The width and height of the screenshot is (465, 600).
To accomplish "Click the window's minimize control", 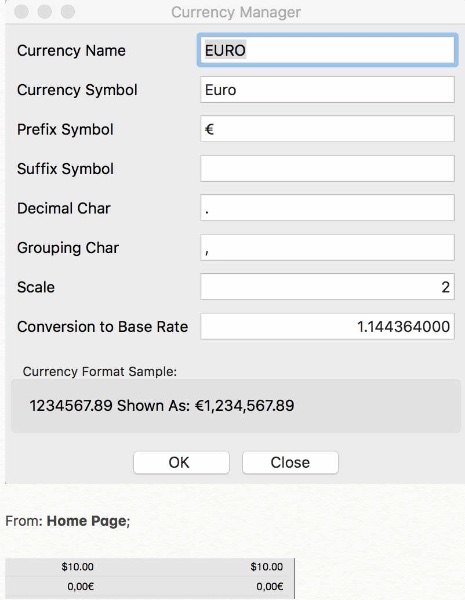I will (x=45, y=11).
